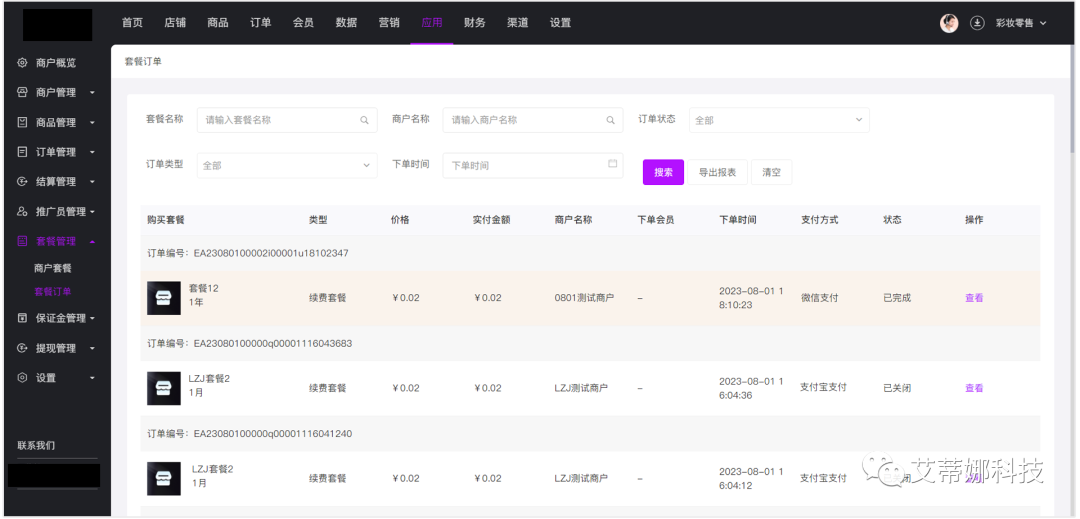Image resolution: width=1080 pixels, height=519 pixels.
Task: Open 商户套餐 submenu item
Action: click(x=53, y=268)
